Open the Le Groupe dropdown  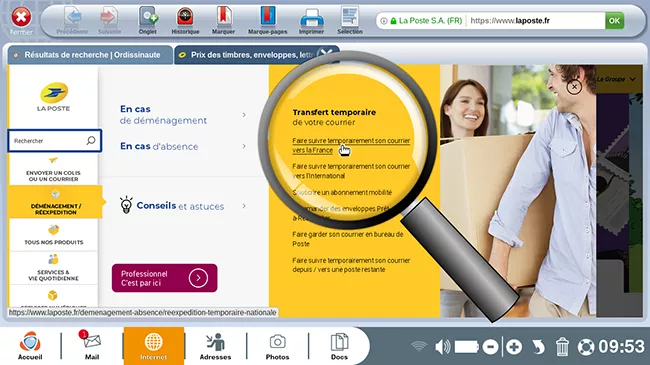[616, 79]
